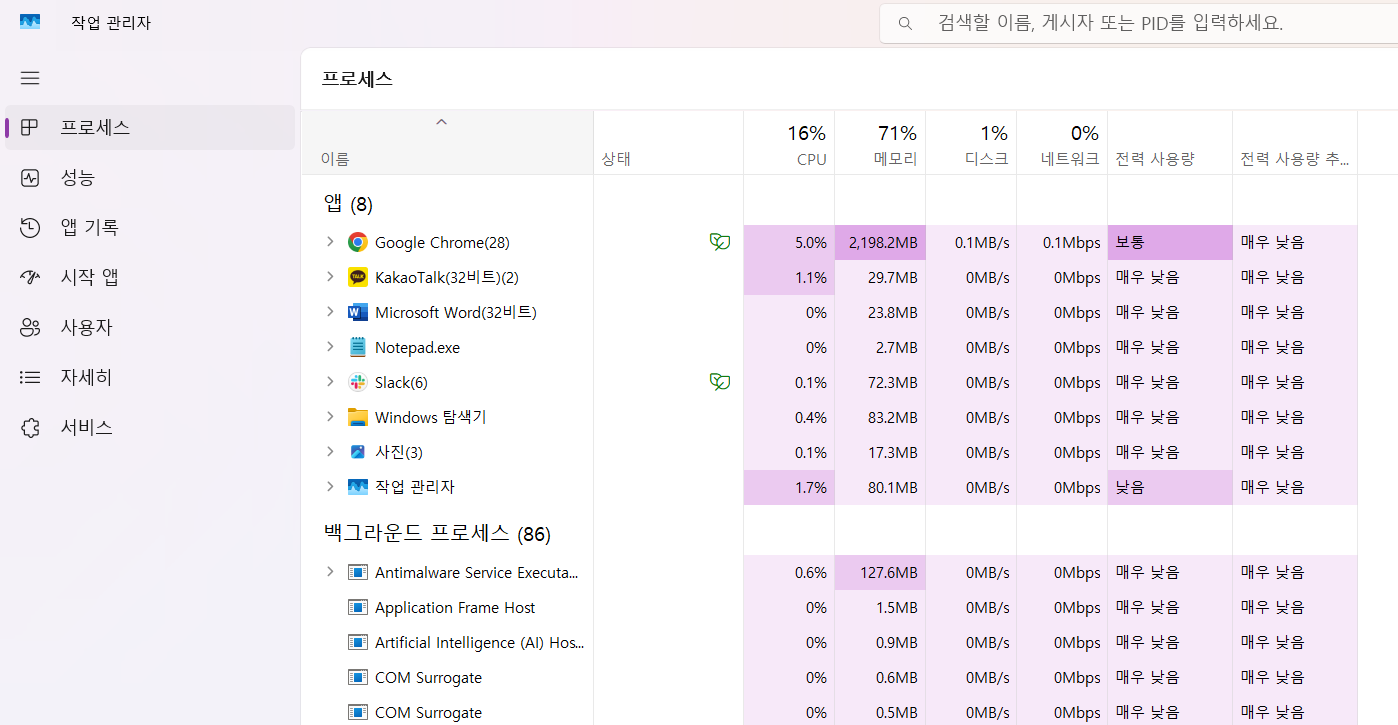Expand the 사진(3) process group
The image size is (1398, 725).
pyautogui.click(x=330, y=452)
